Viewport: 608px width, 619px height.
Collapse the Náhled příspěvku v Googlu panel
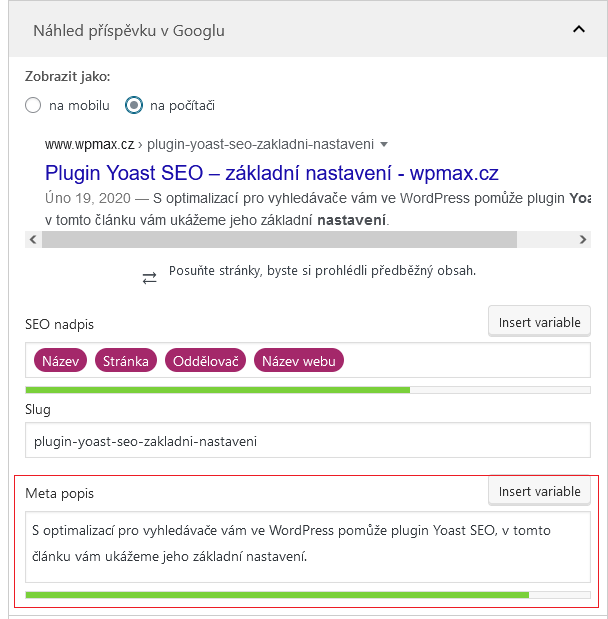(578, 30)
